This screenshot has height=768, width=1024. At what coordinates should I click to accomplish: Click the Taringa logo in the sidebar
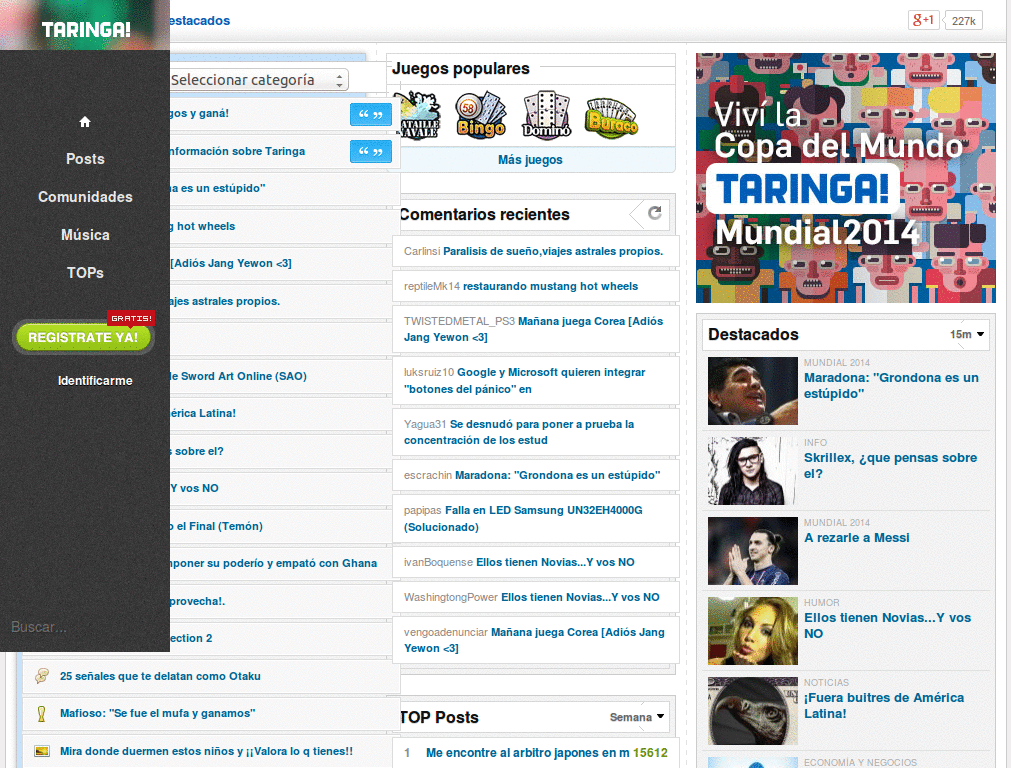coord(86,29)
